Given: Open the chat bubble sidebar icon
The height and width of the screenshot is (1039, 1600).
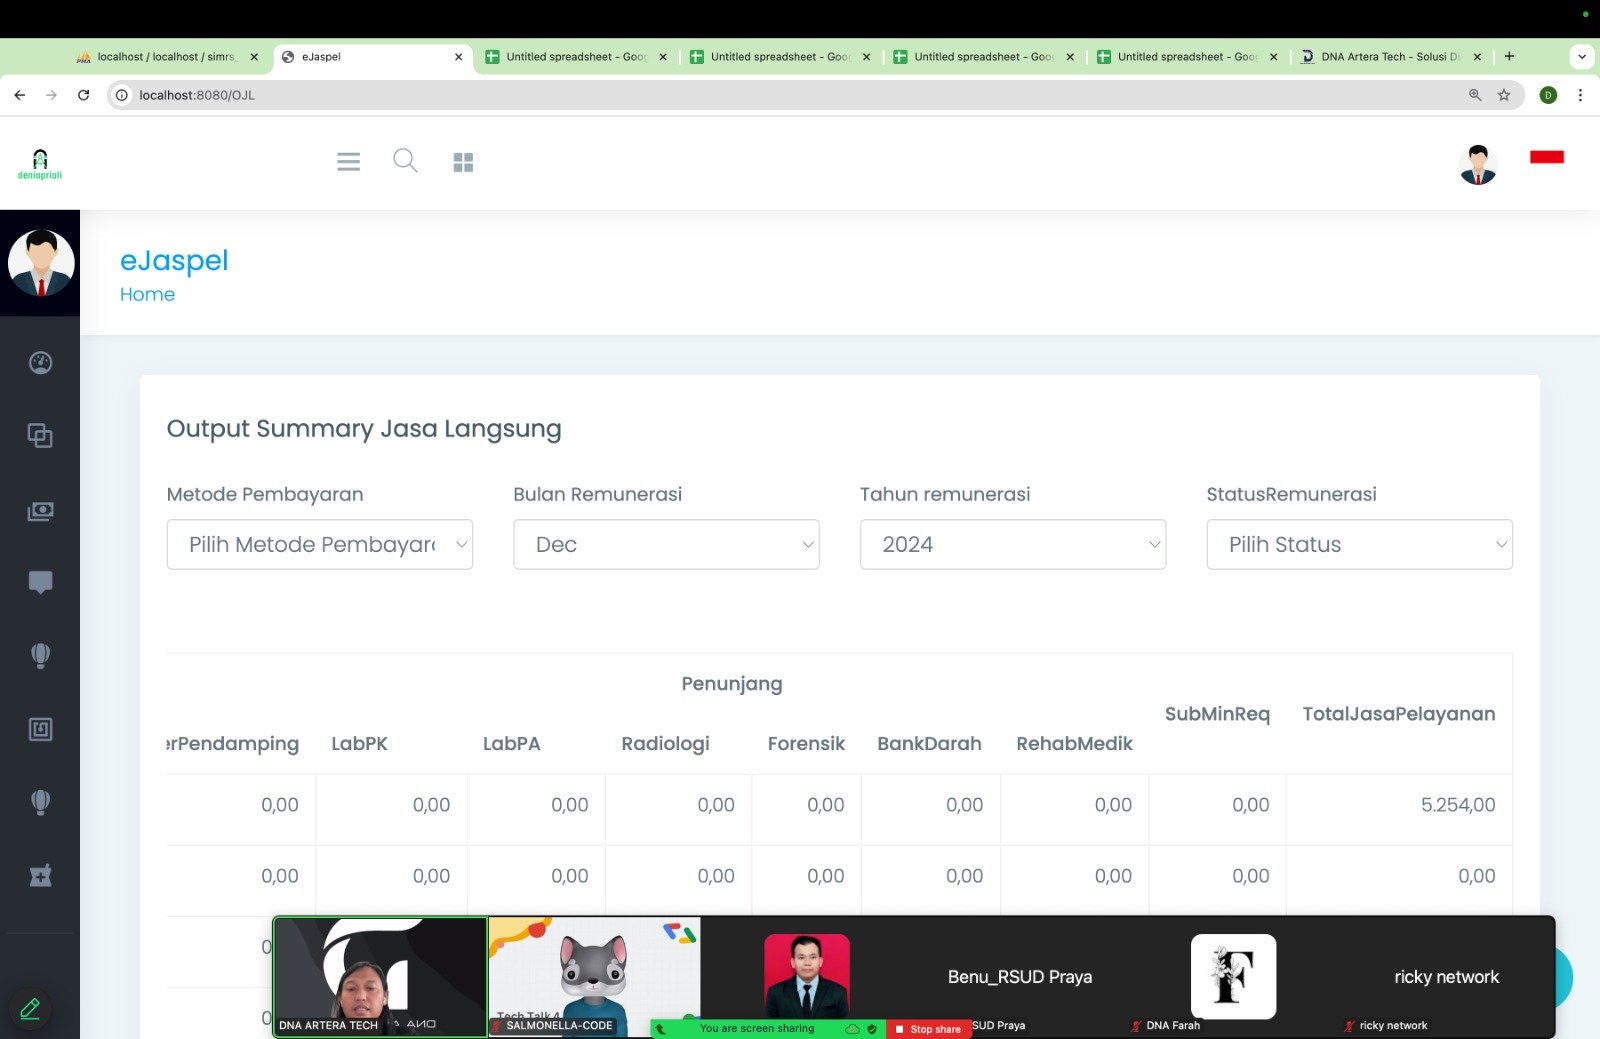Looking at the screenshot, I should [40, 582].
